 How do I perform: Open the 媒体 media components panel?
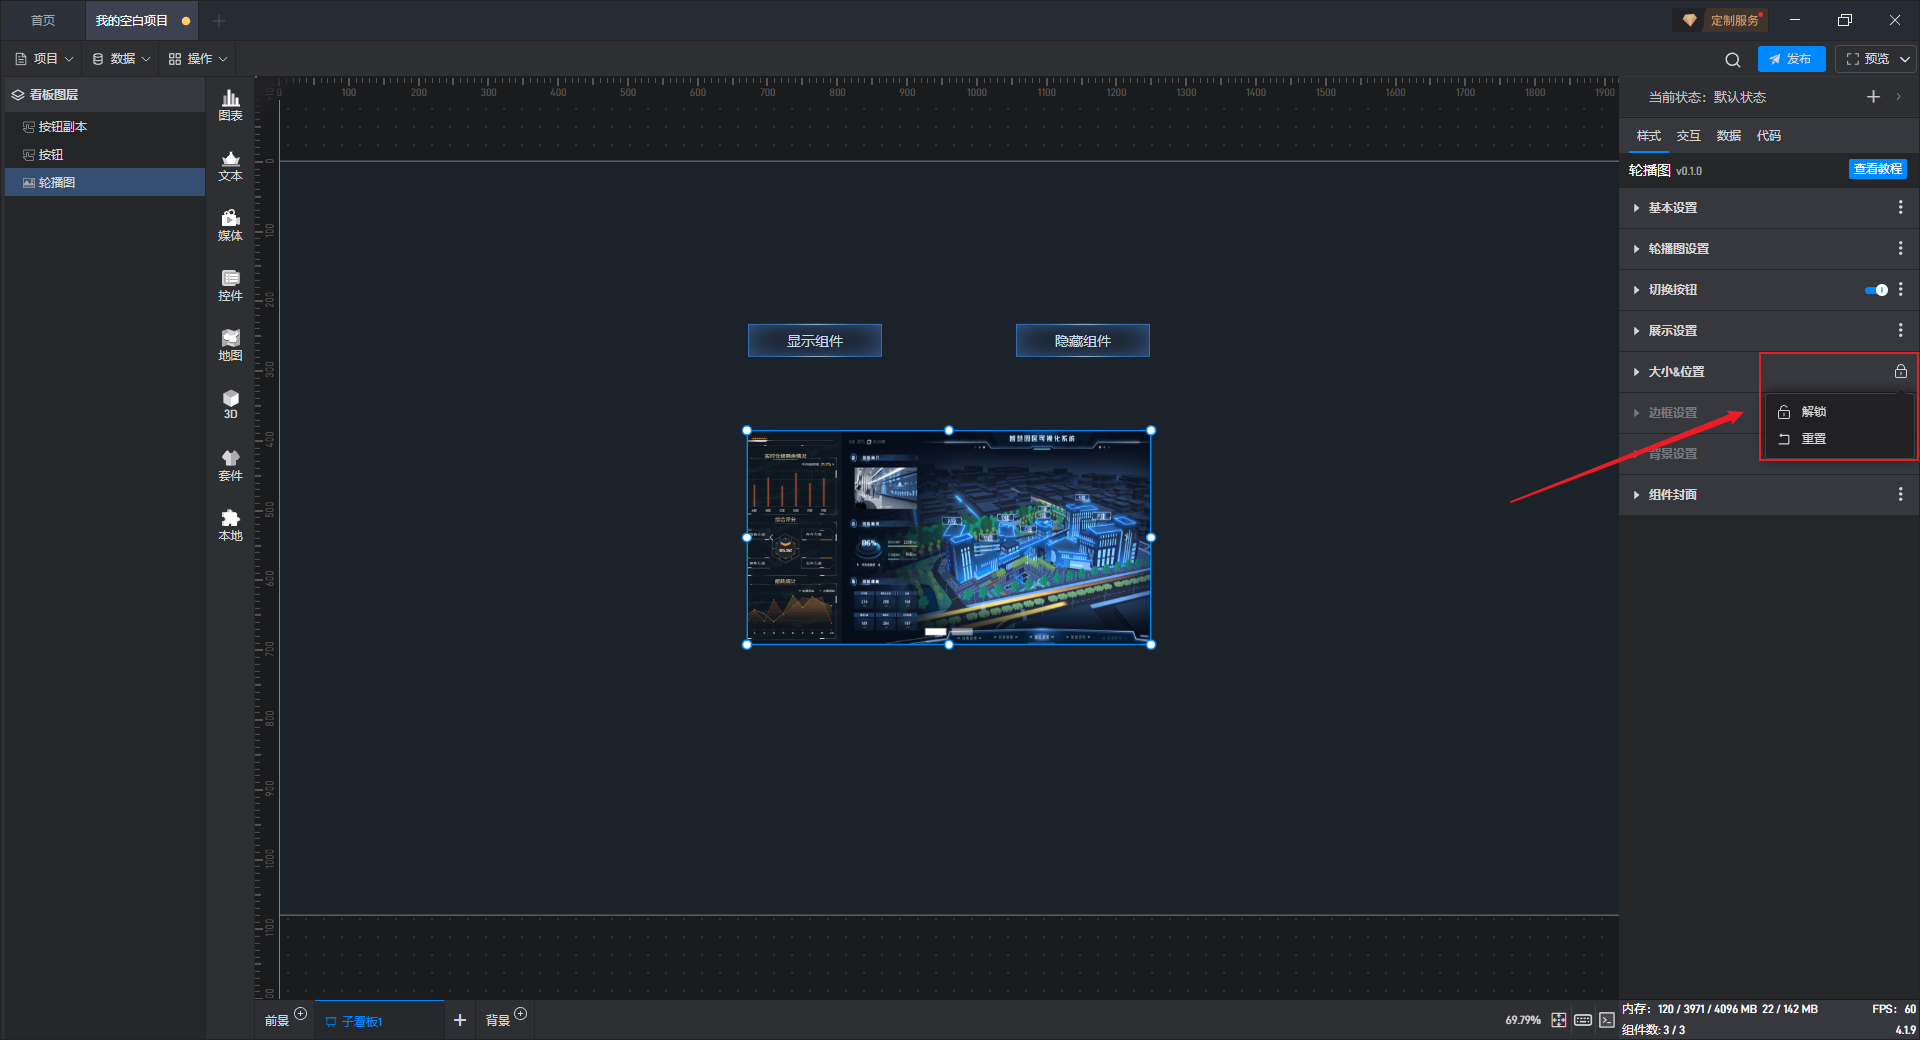point(230,225)
